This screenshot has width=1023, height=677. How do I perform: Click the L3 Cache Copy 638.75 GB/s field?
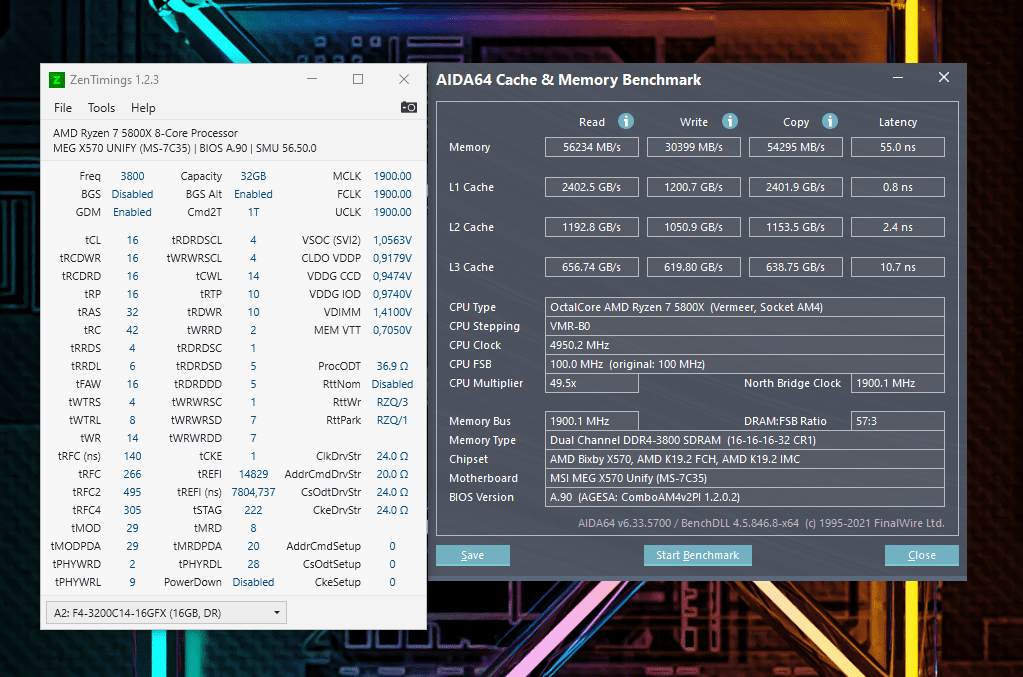pyautogui.click(x=795, y=267)
